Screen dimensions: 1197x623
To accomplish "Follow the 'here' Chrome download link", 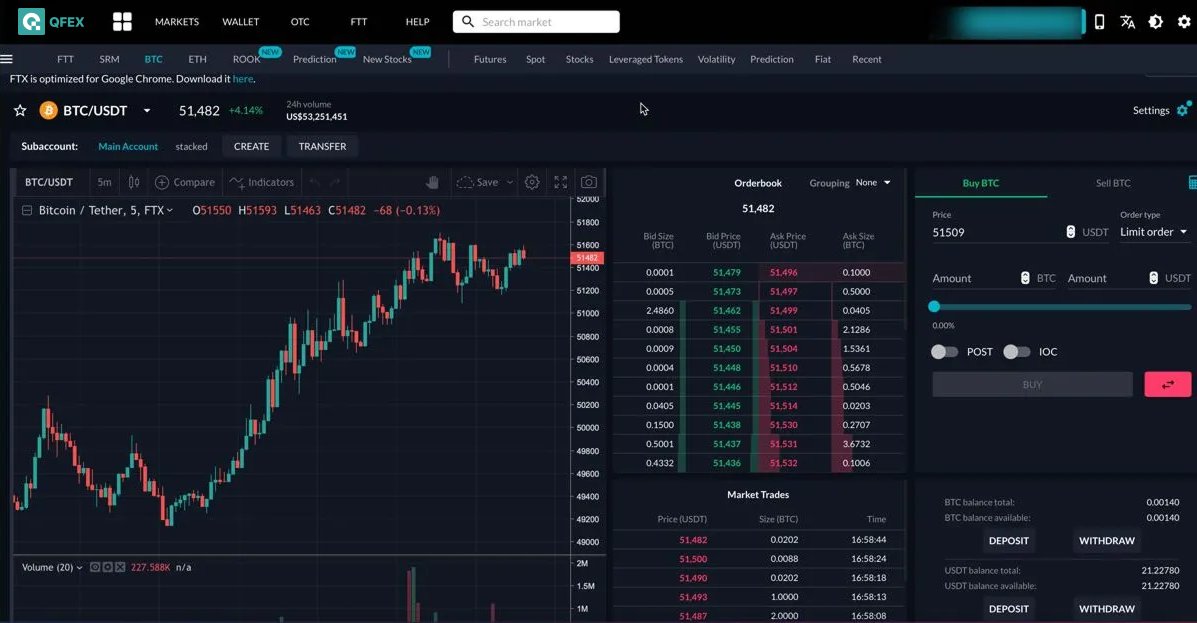I will click(243, 79).
